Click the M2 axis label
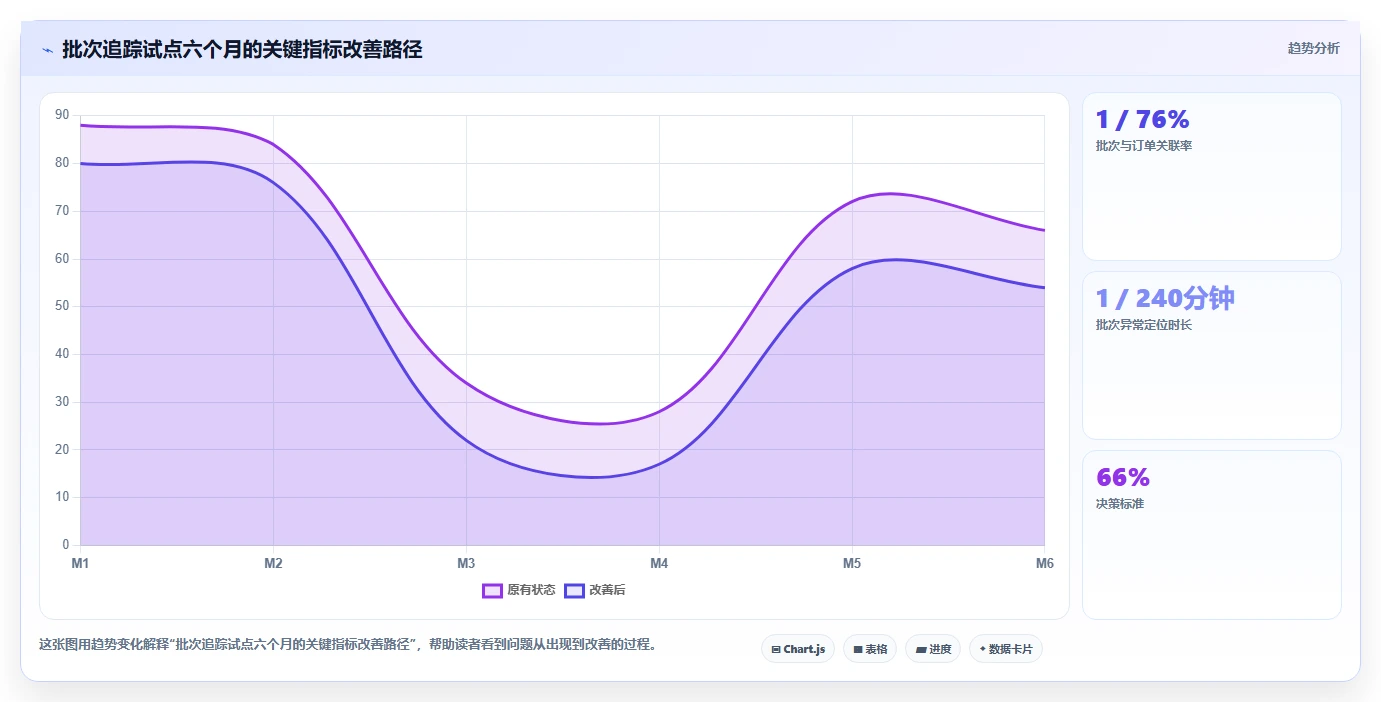The height and width of the screenshot is (702, 1381). pyautogui.click(x=273, y=563)
